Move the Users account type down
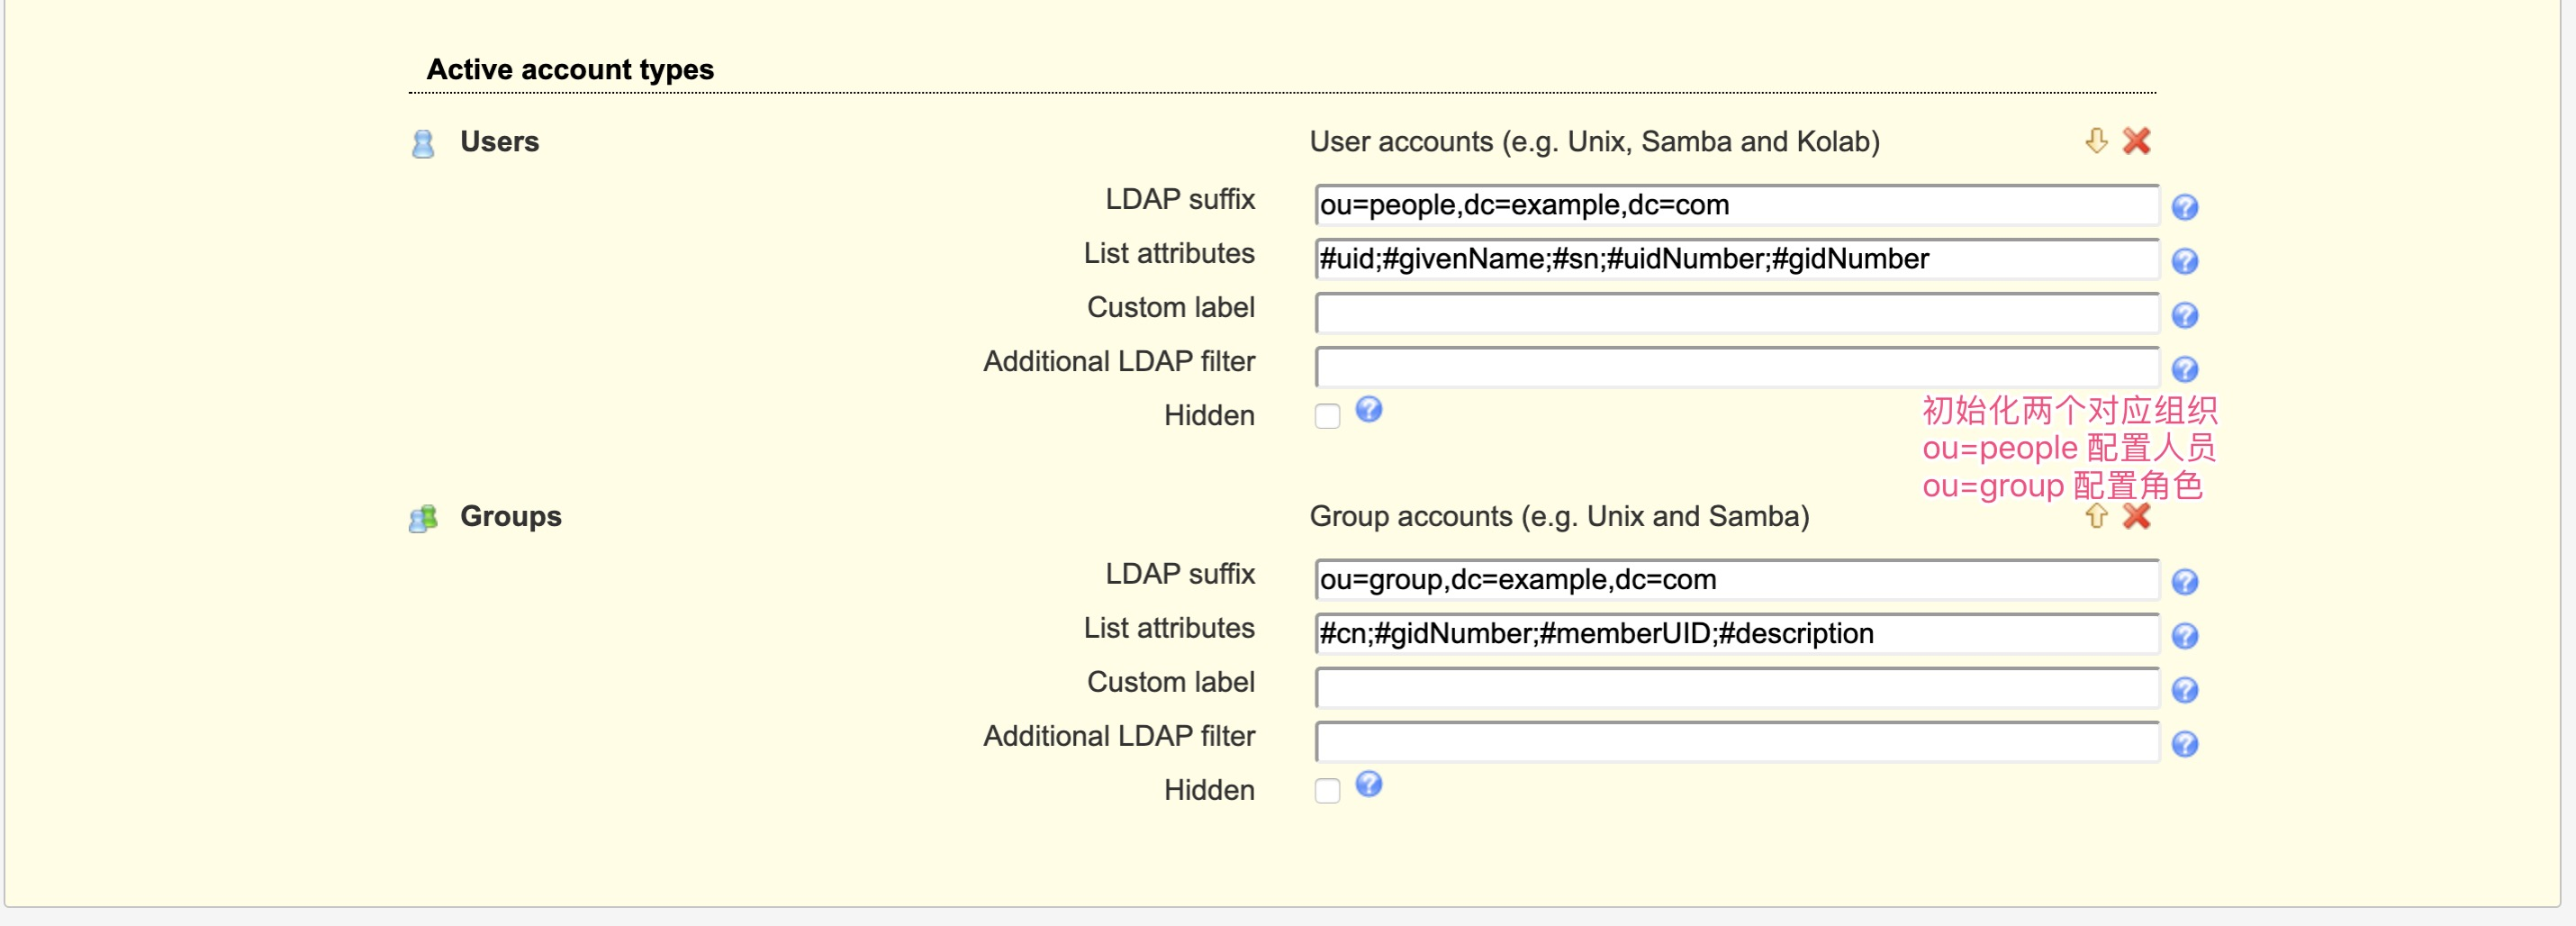Image resolution: width=2576 pixels, height=926 pixels. pos(2097,141)
